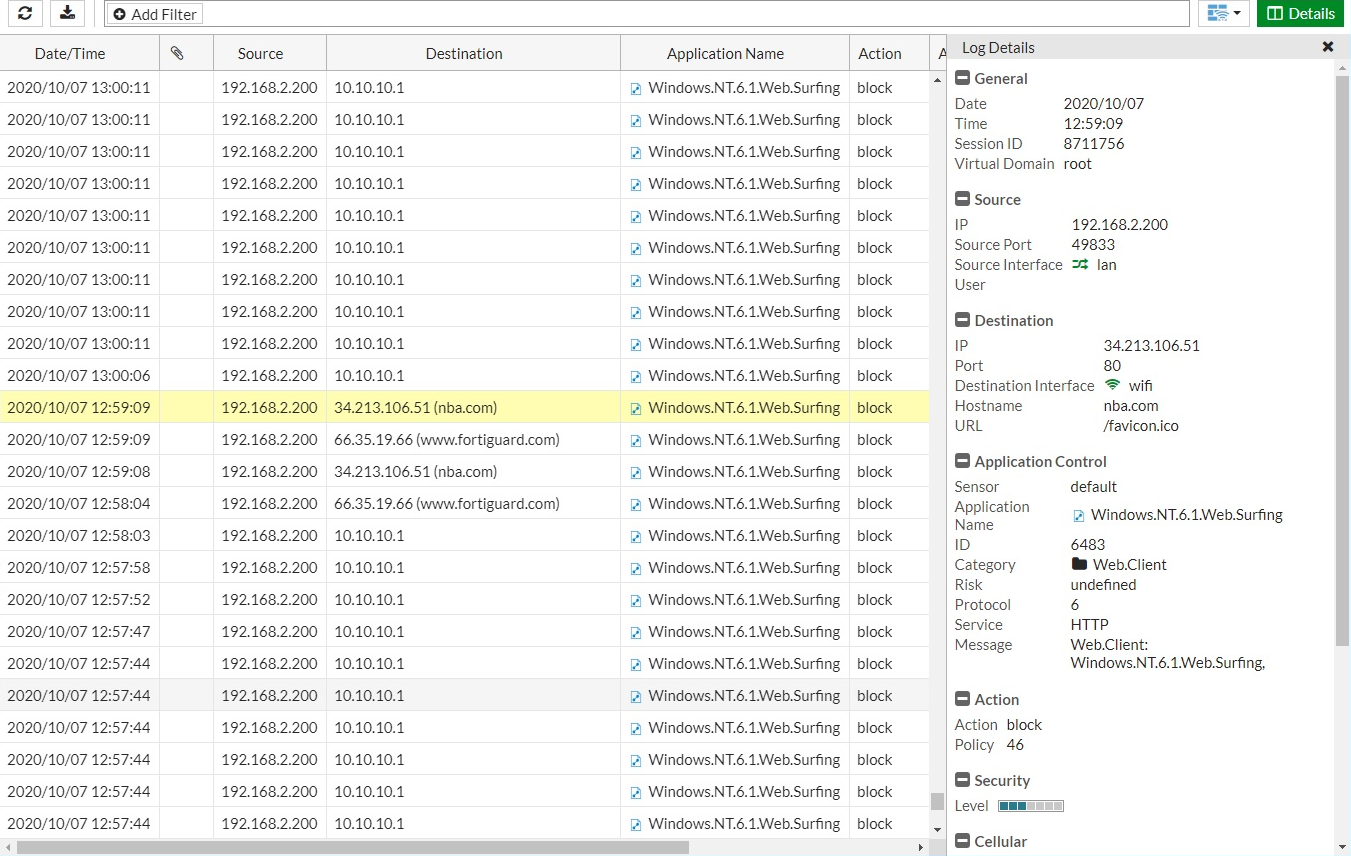Image resolution: width=1351 pixels, height=856 pixels.
Task: Click the Security level indicator bar
Action: click(1030, 806)
